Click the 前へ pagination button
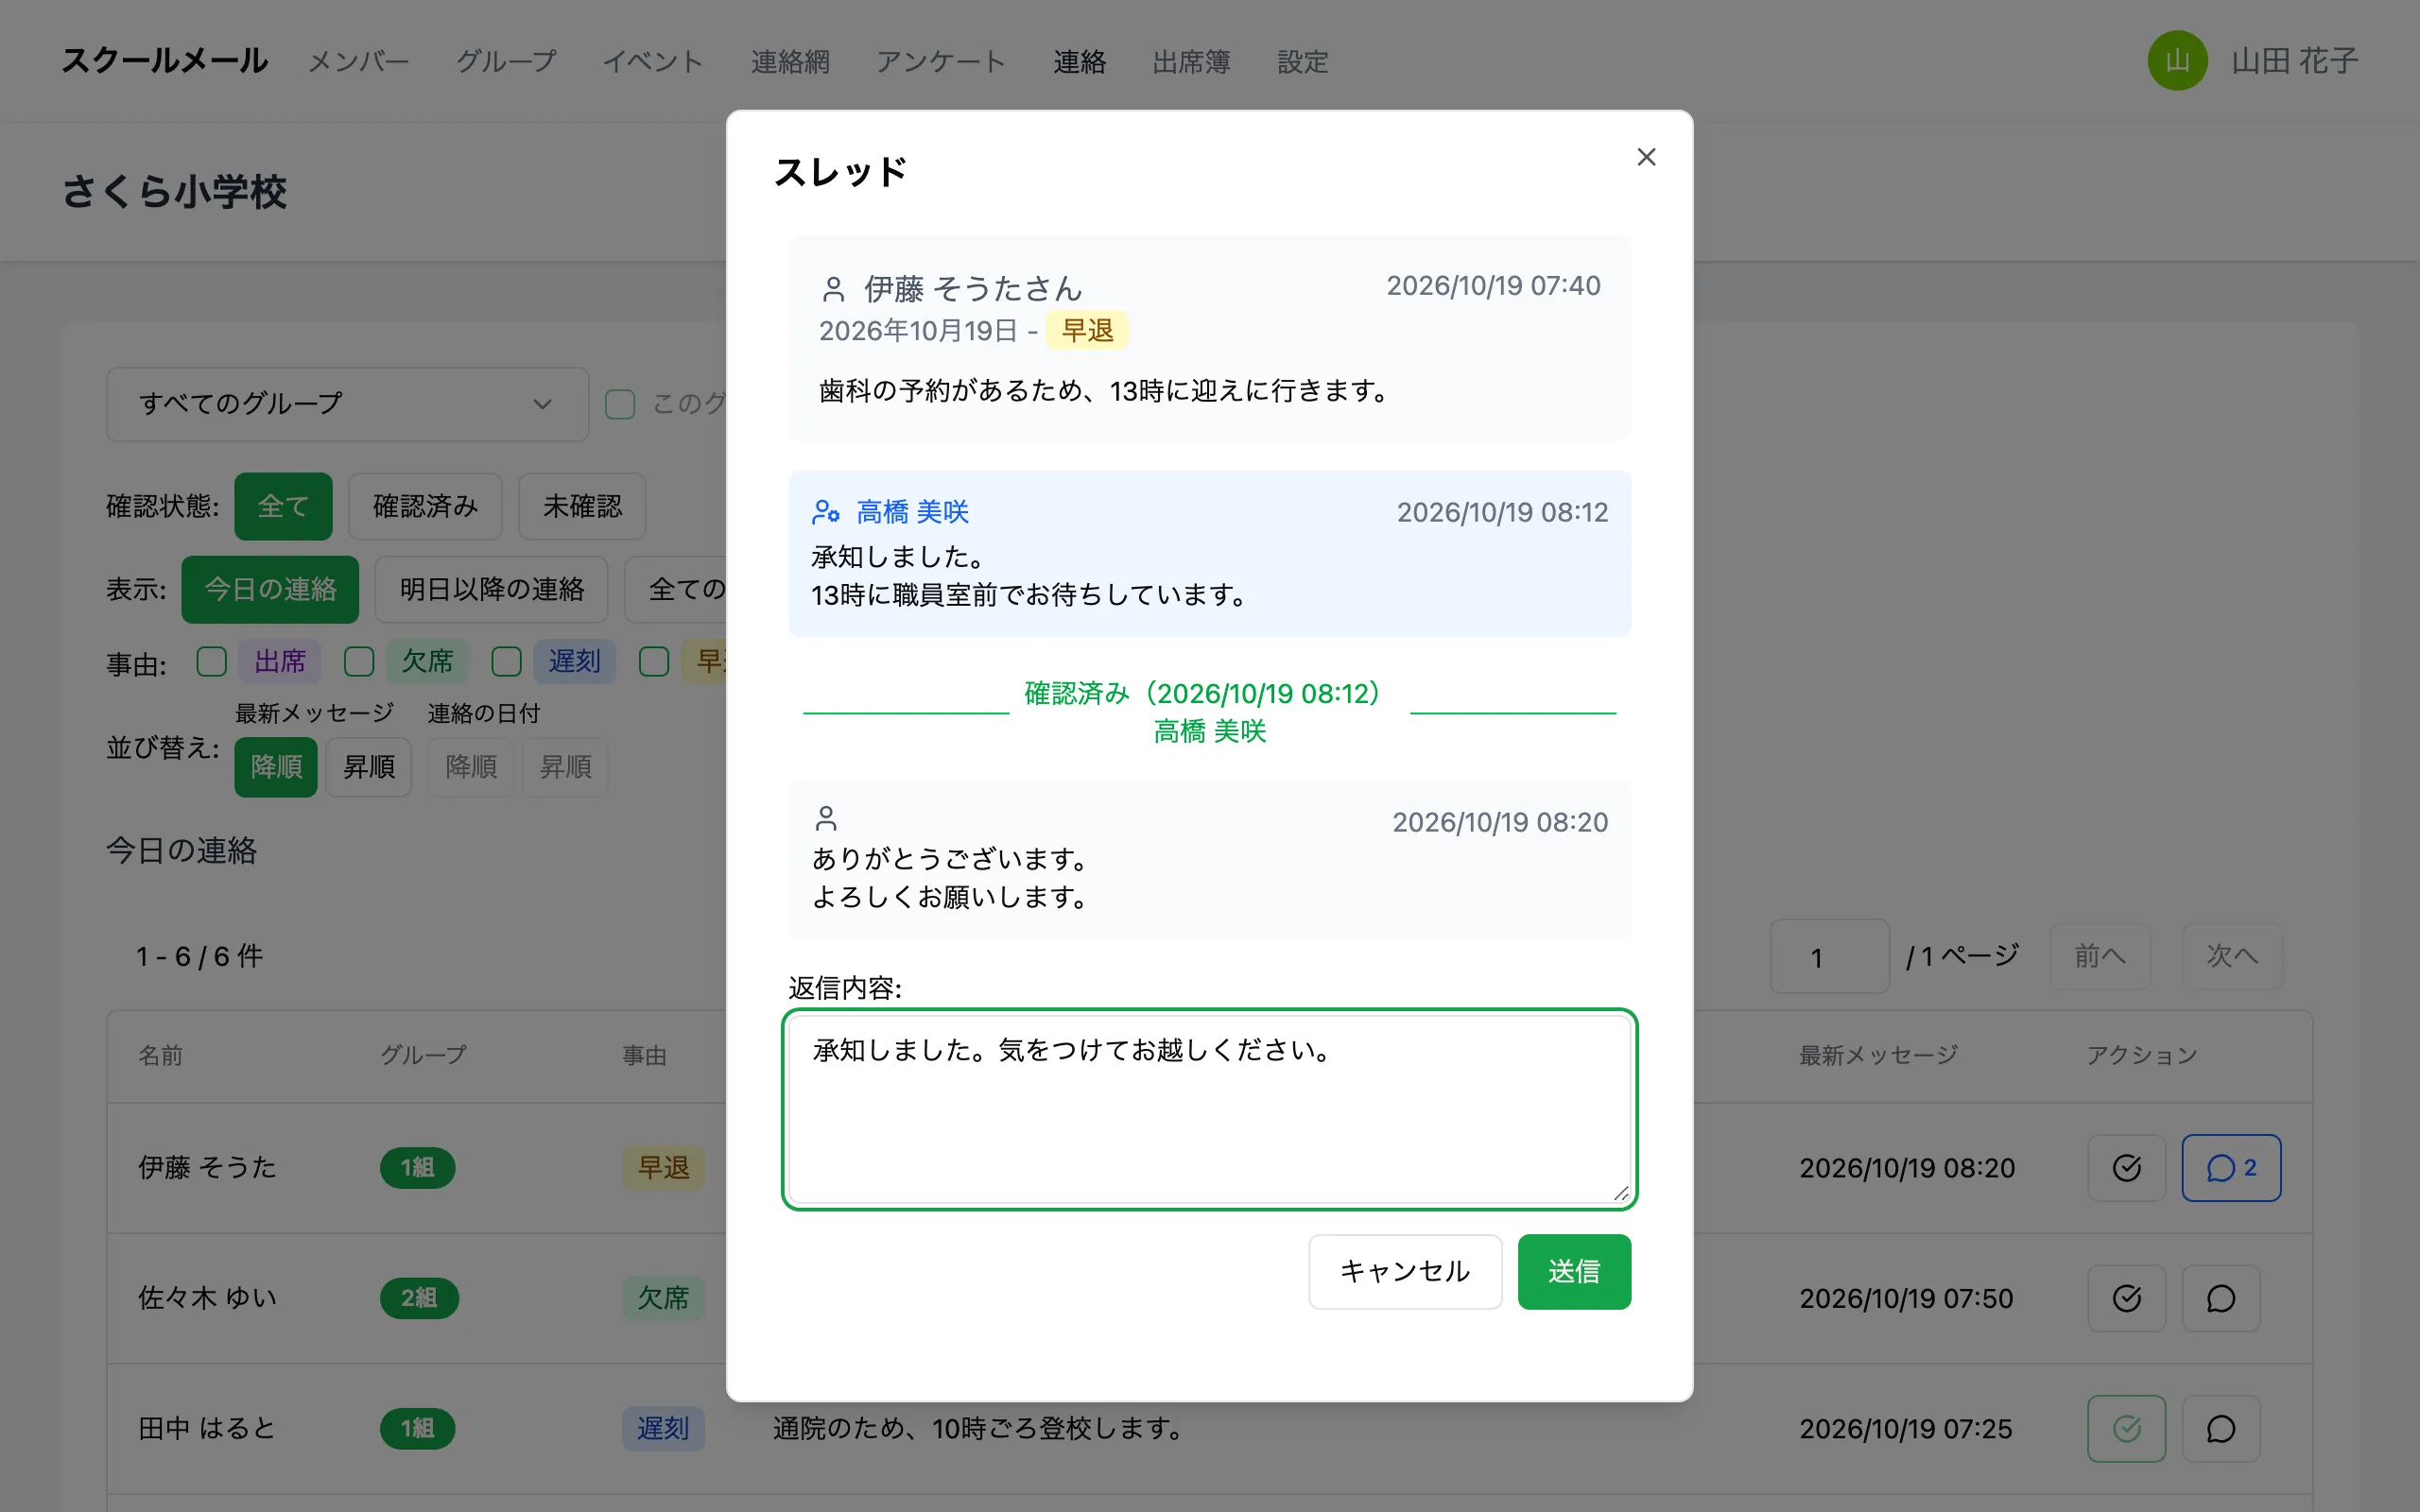 (x=2099, y=956)
